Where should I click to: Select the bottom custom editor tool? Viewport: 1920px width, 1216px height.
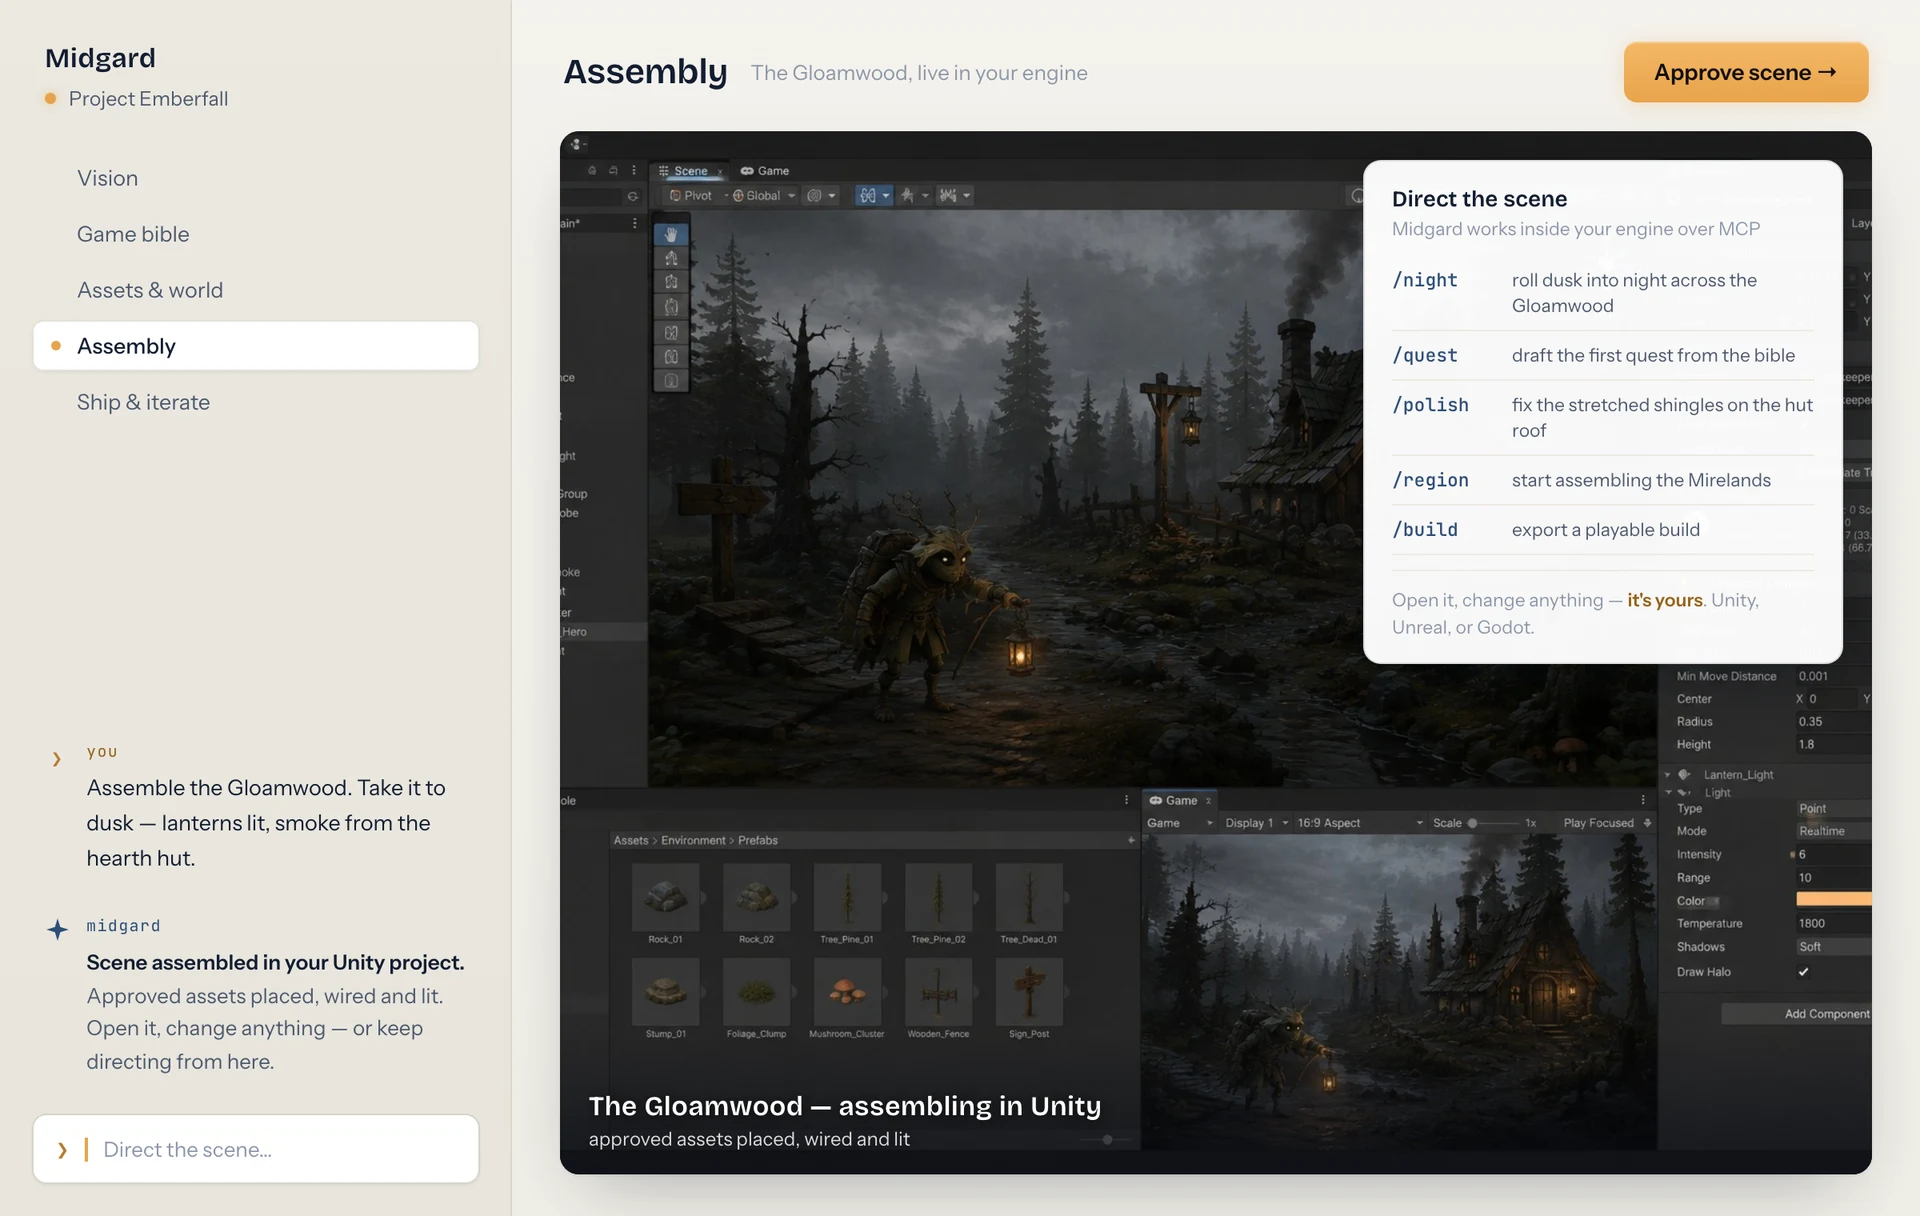(671, 380)
